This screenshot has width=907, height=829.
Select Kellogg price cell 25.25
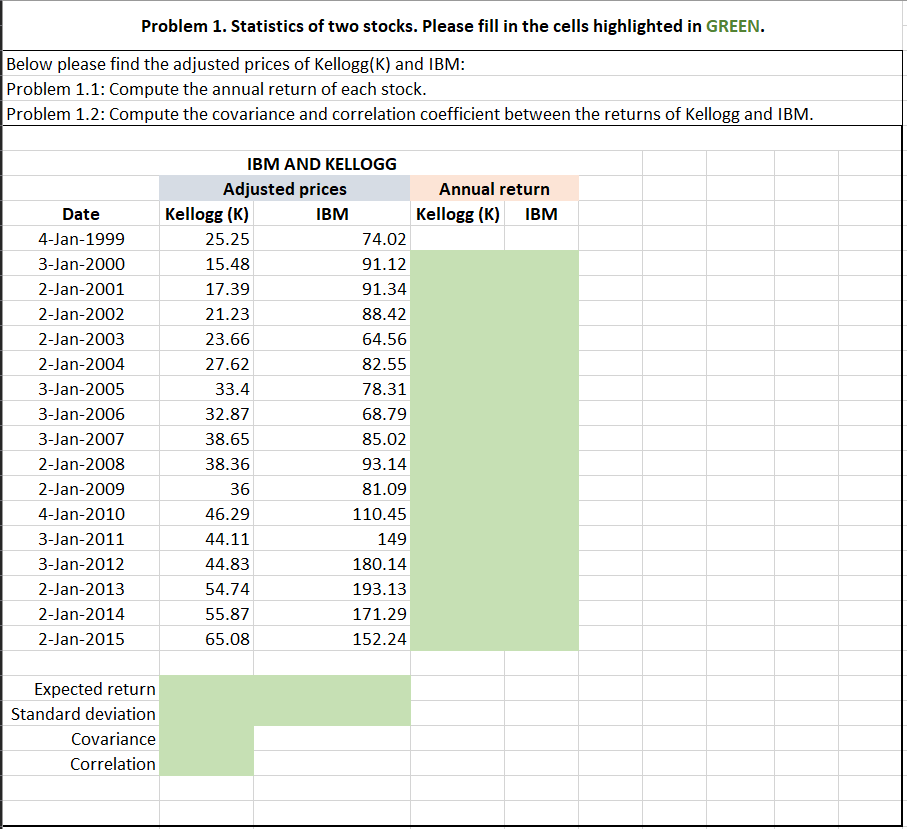tap(207, 238)
